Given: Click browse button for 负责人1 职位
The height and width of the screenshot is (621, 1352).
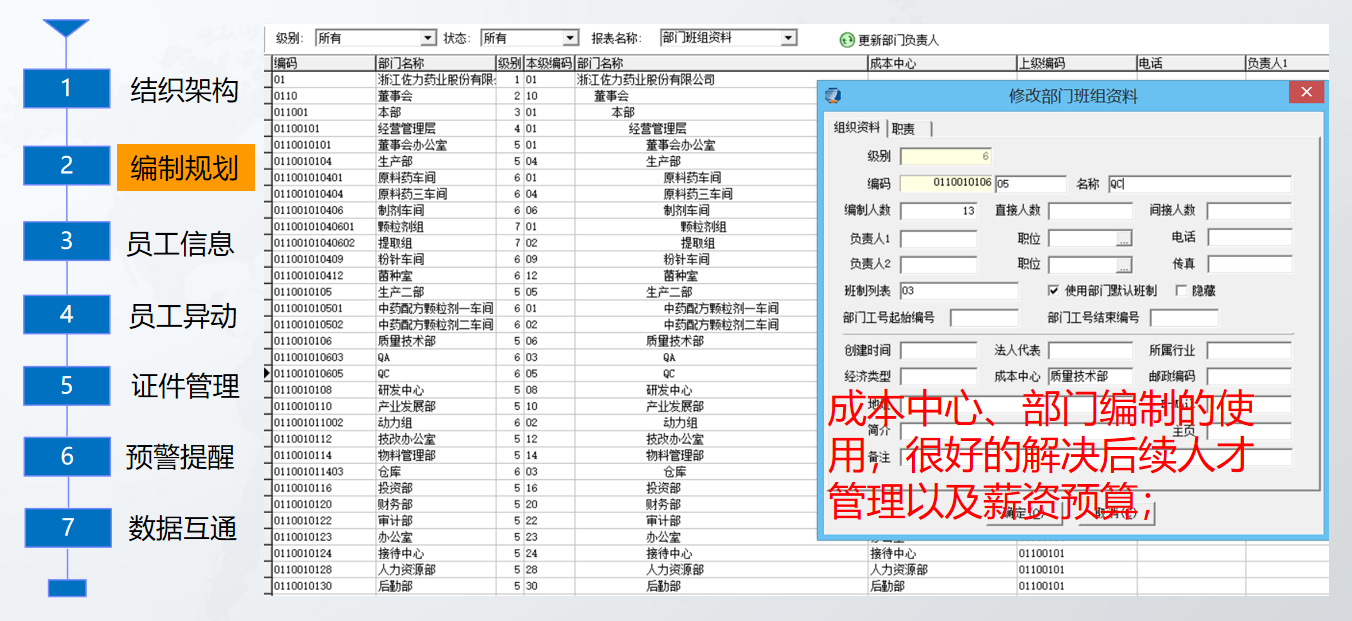Looking at the screenshot, I should point(1124,239).
